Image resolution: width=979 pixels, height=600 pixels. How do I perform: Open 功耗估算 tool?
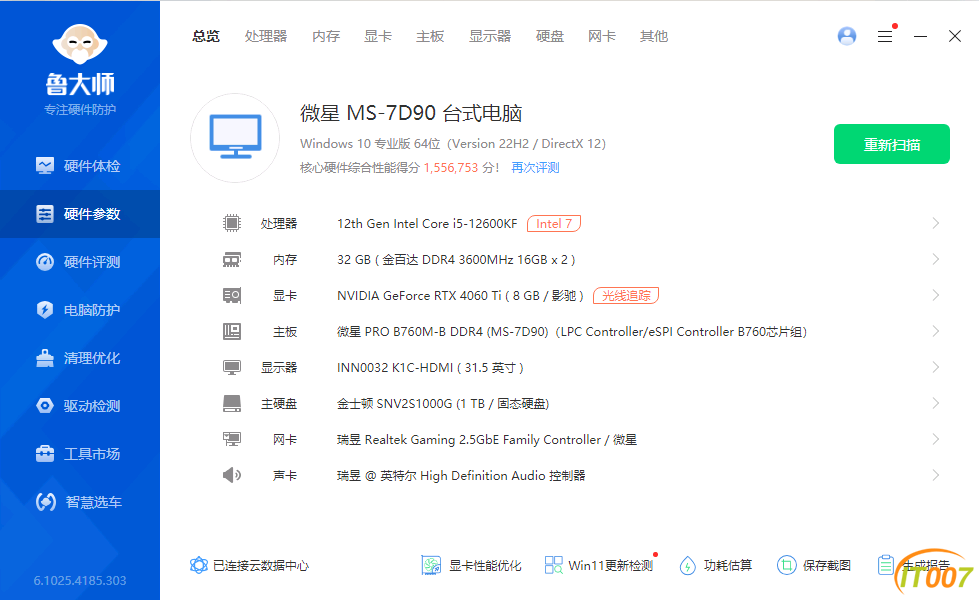click(x=716, y=566)
